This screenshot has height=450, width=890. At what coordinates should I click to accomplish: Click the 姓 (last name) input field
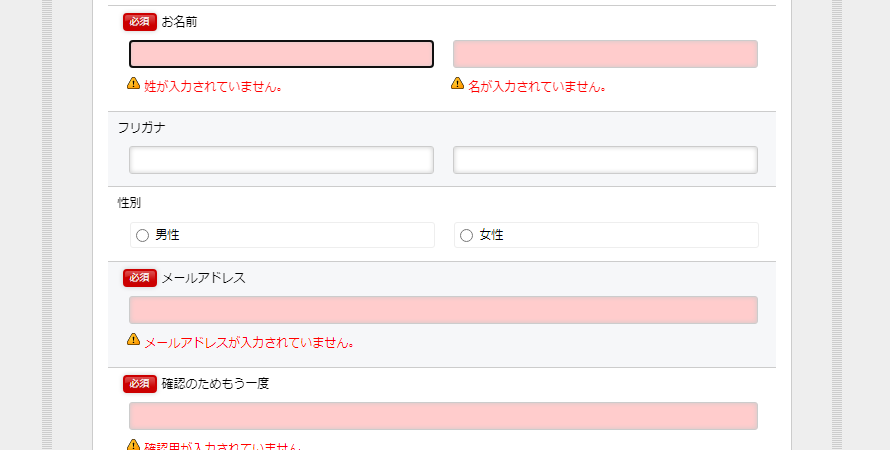pos(282,54)
